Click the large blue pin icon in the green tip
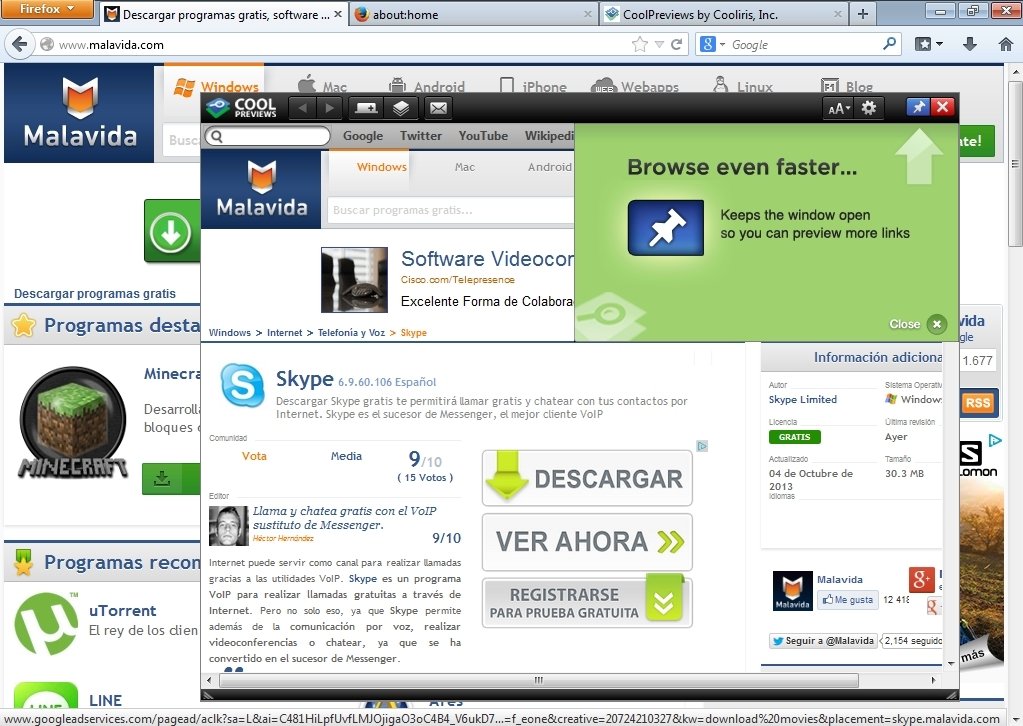 click(x=665, y=228)
